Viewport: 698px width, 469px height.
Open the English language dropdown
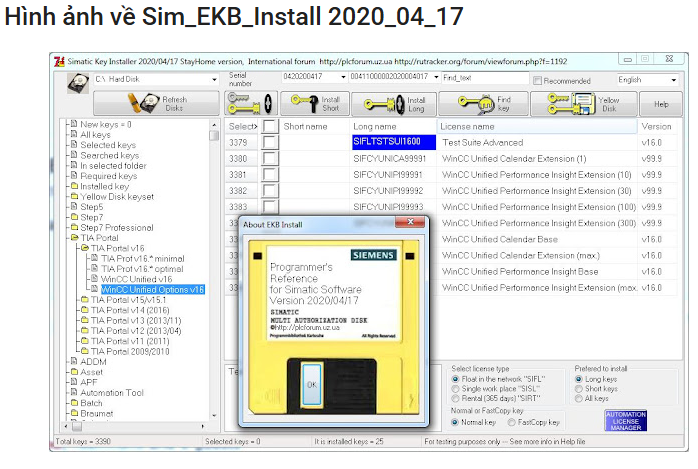[674, 80]
